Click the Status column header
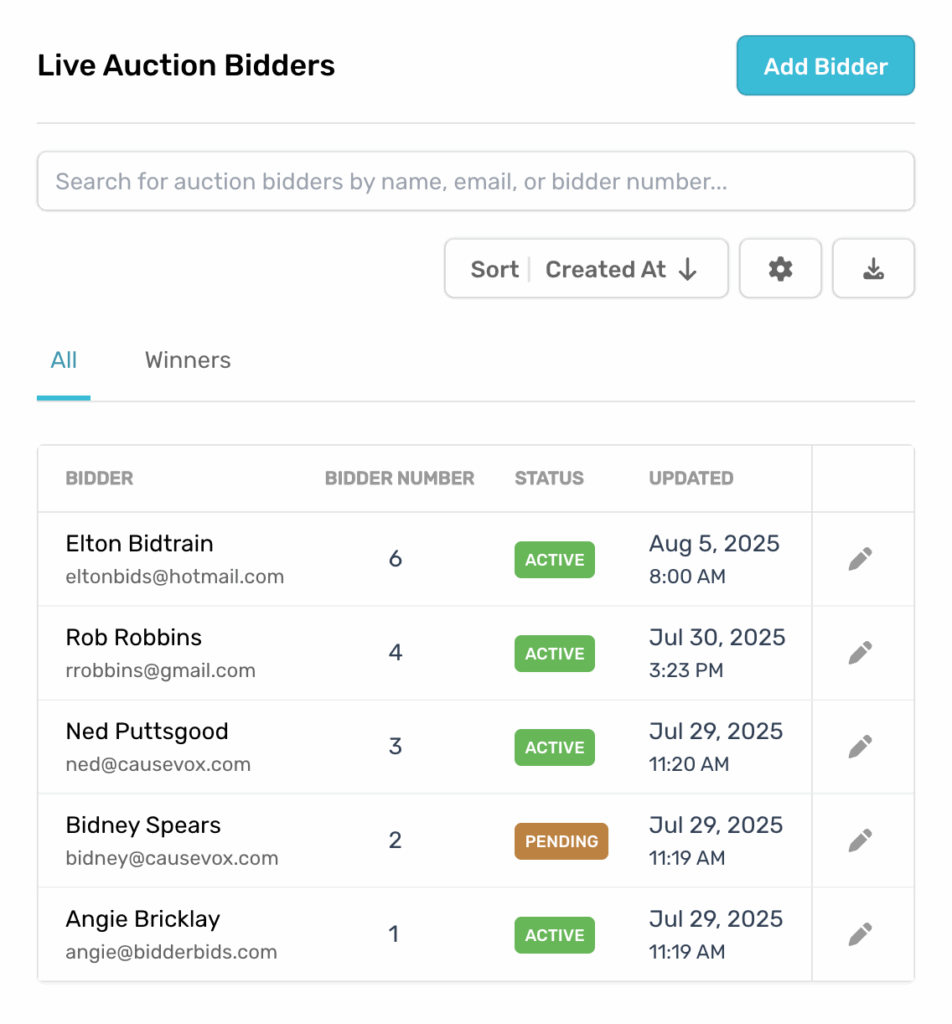Viewport: 952px width, 1024px height. pyautogui.click(x=548, y=478)
